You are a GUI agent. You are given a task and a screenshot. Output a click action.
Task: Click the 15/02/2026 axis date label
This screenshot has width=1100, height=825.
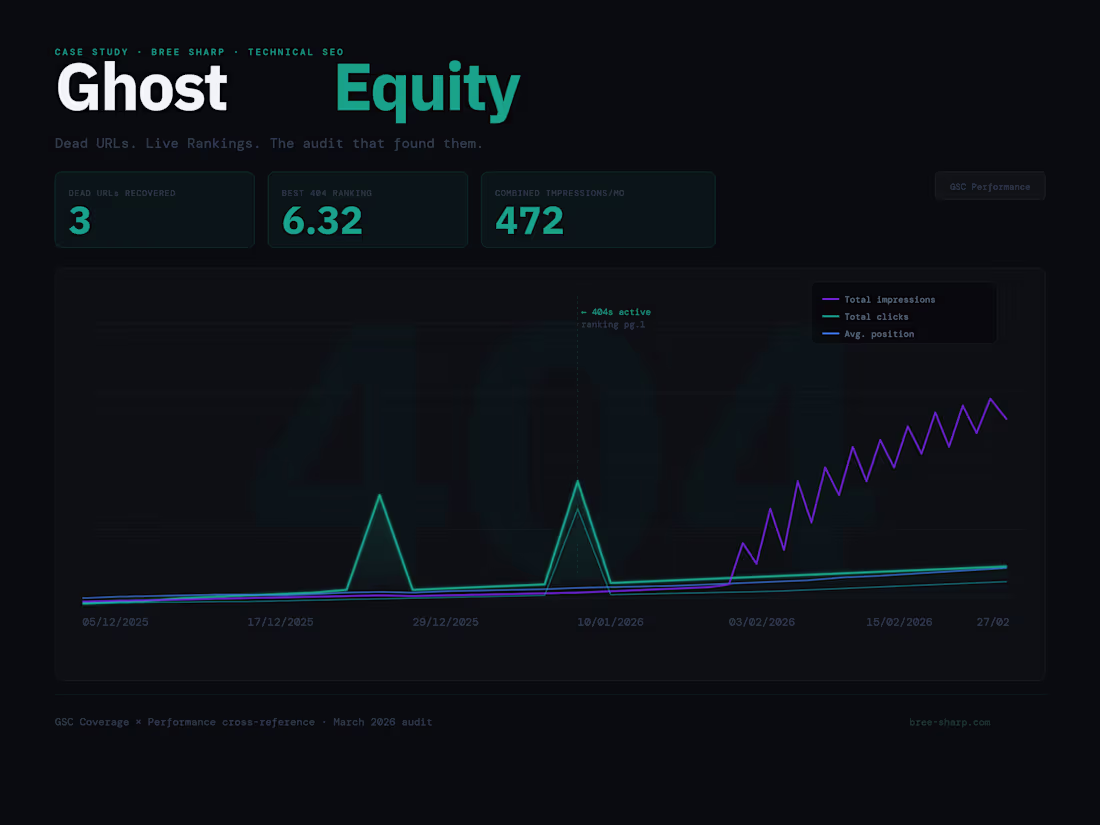[x=899, y=622]
